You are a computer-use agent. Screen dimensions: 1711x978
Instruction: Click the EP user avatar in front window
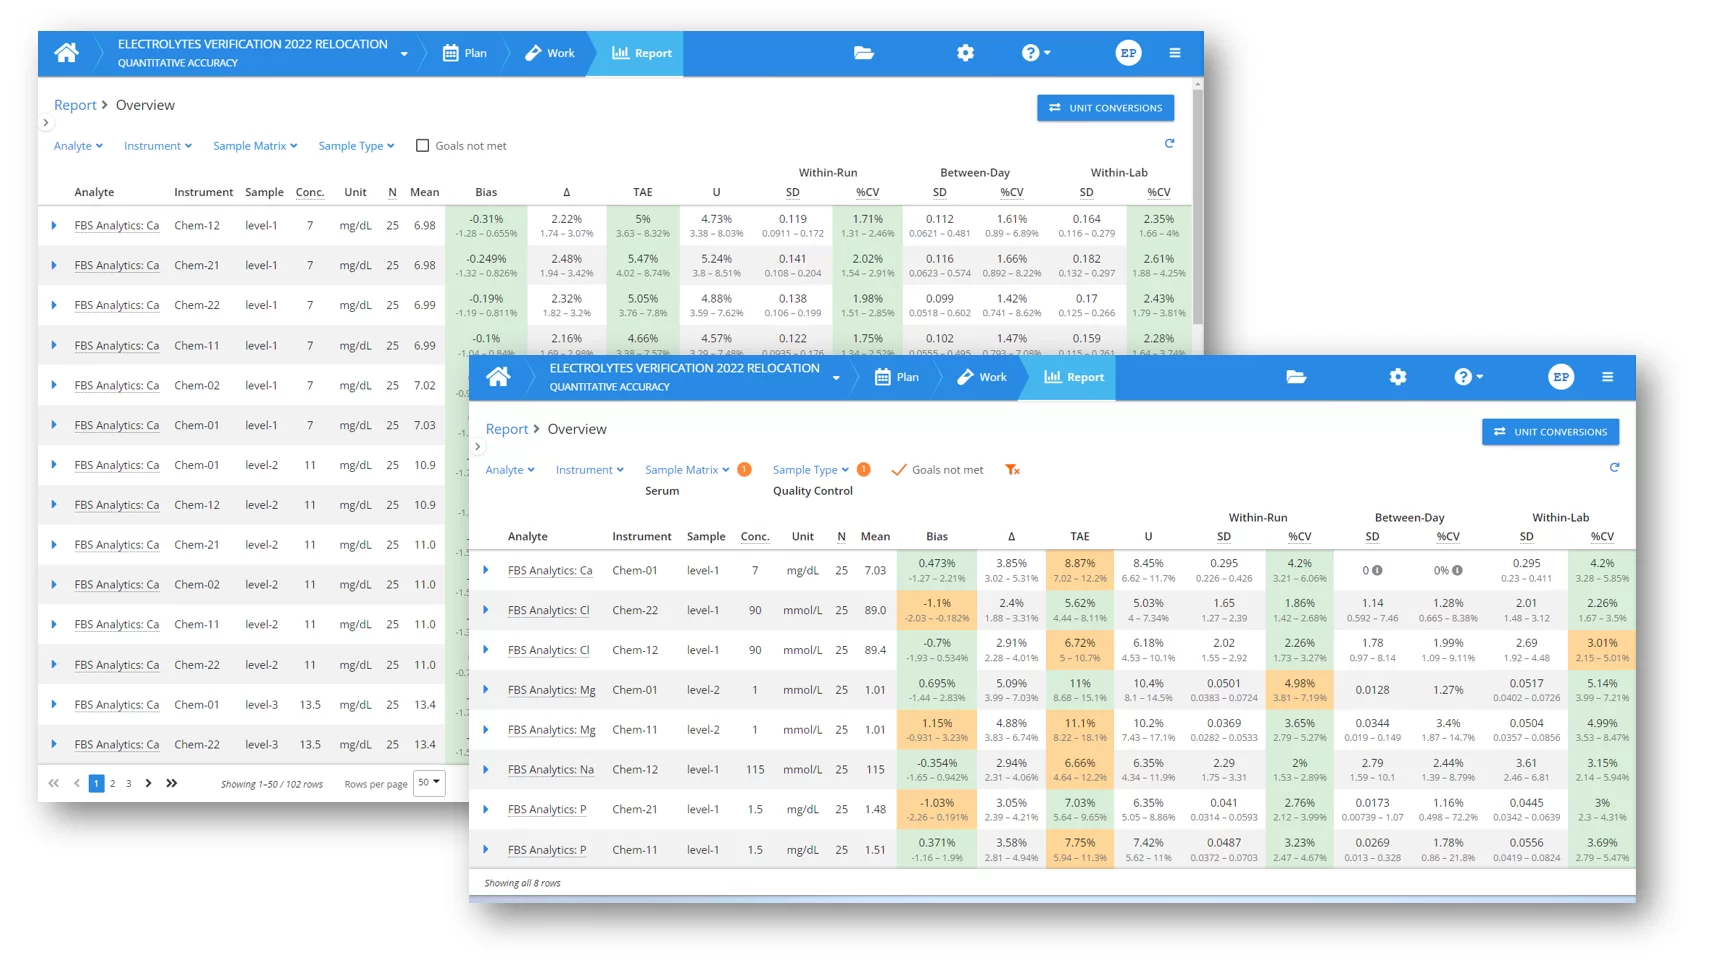coord(1560,377)
